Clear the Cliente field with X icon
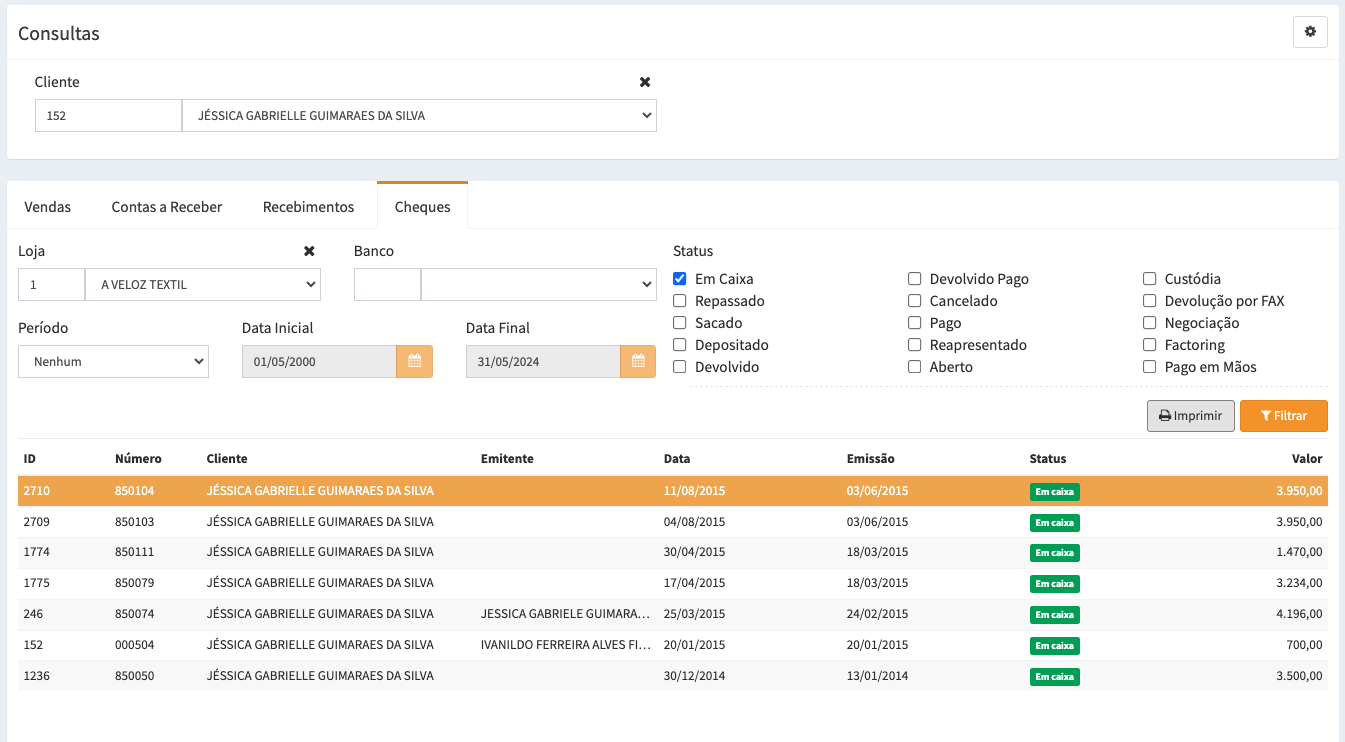This screenshot has height=742, width=1345. [x=645, y=82]
